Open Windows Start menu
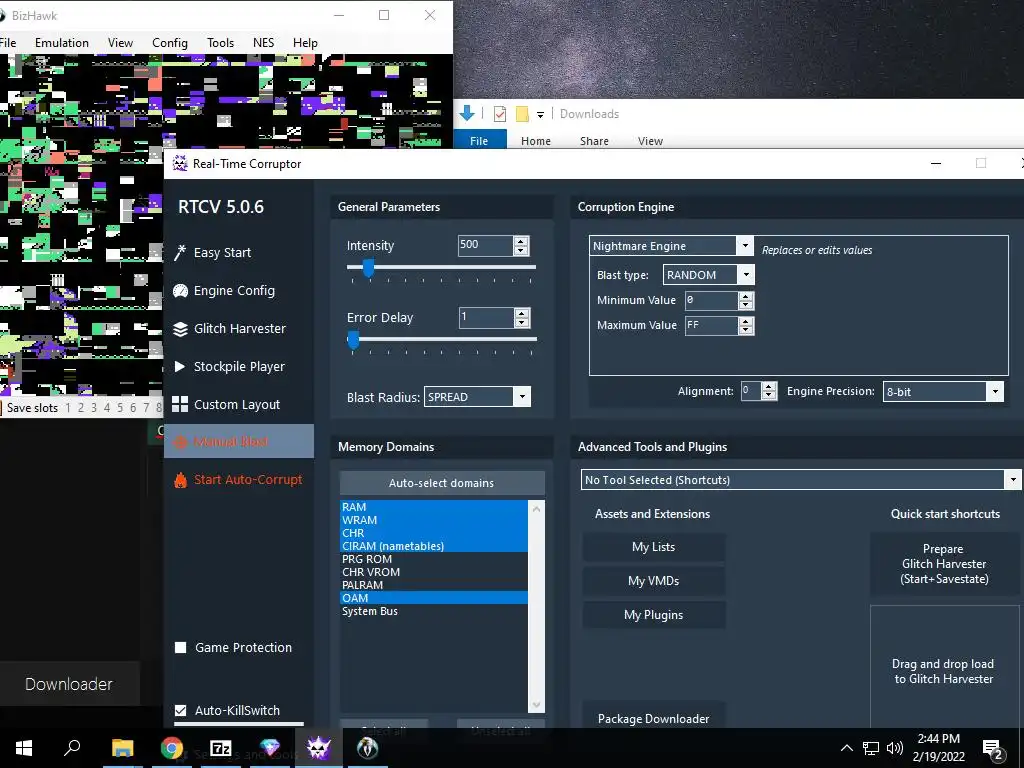The width and height of the screenshot is (1024, 768). (24, 748)
